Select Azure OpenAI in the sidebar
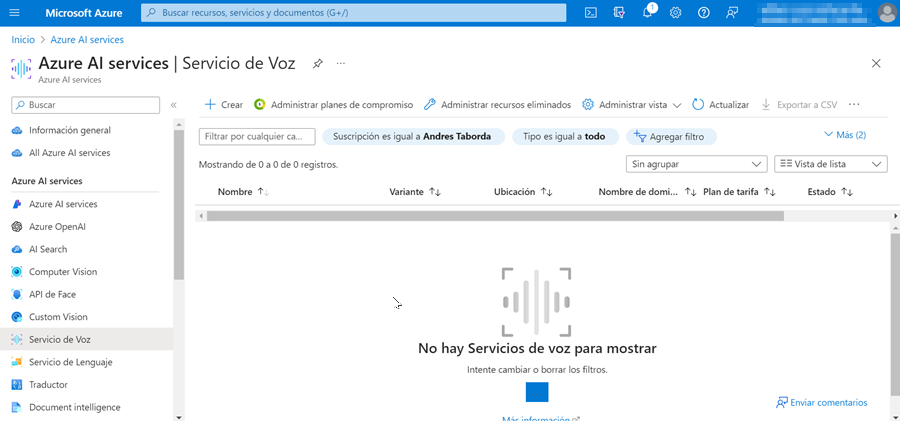The height and width of the screenshot is (421, 900). pos(57,226)
